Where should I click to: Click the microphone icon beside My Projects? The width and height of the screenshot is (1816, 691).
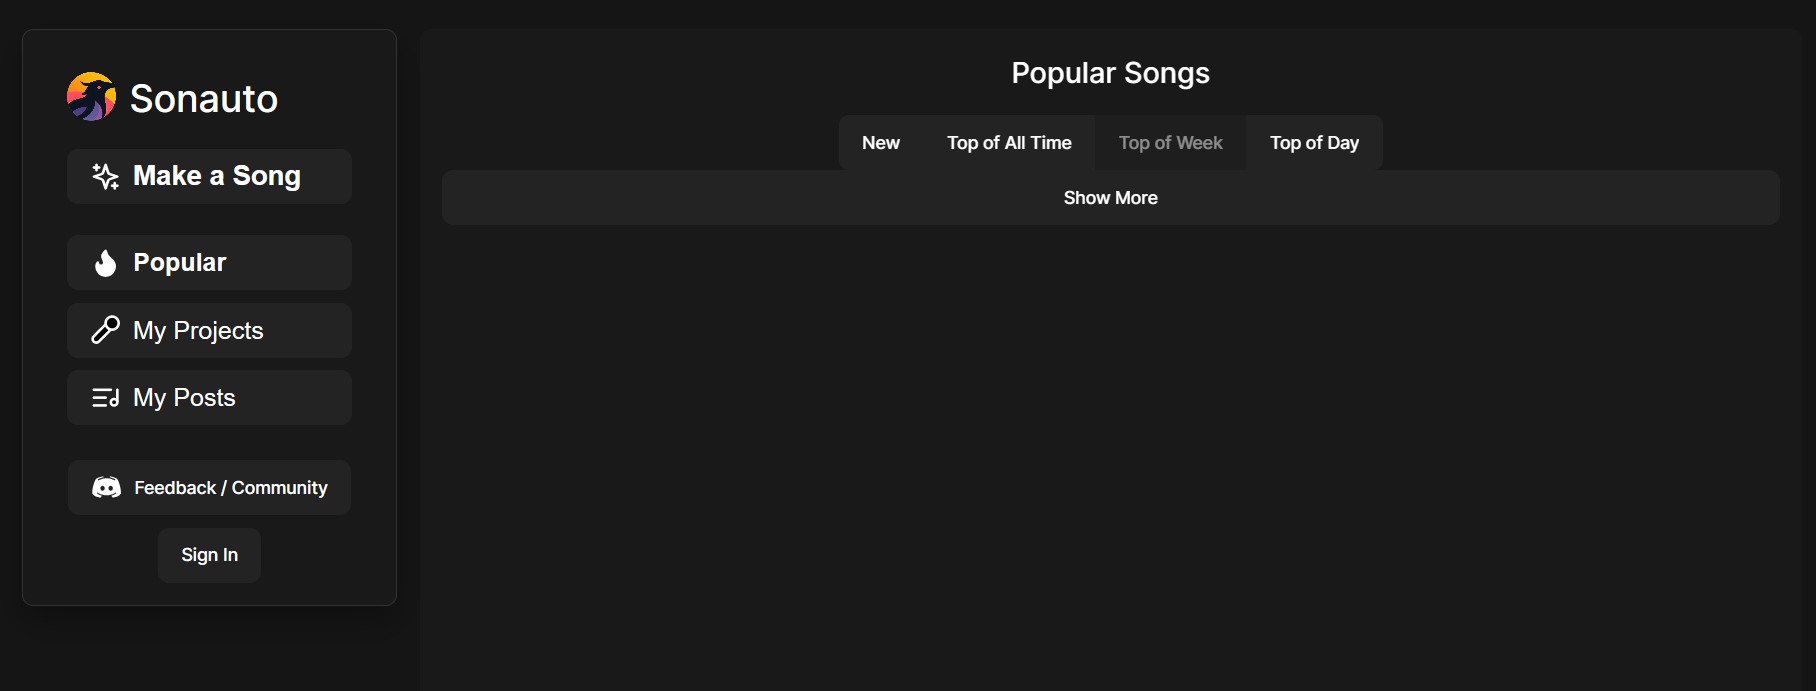[x=105, y=330]
